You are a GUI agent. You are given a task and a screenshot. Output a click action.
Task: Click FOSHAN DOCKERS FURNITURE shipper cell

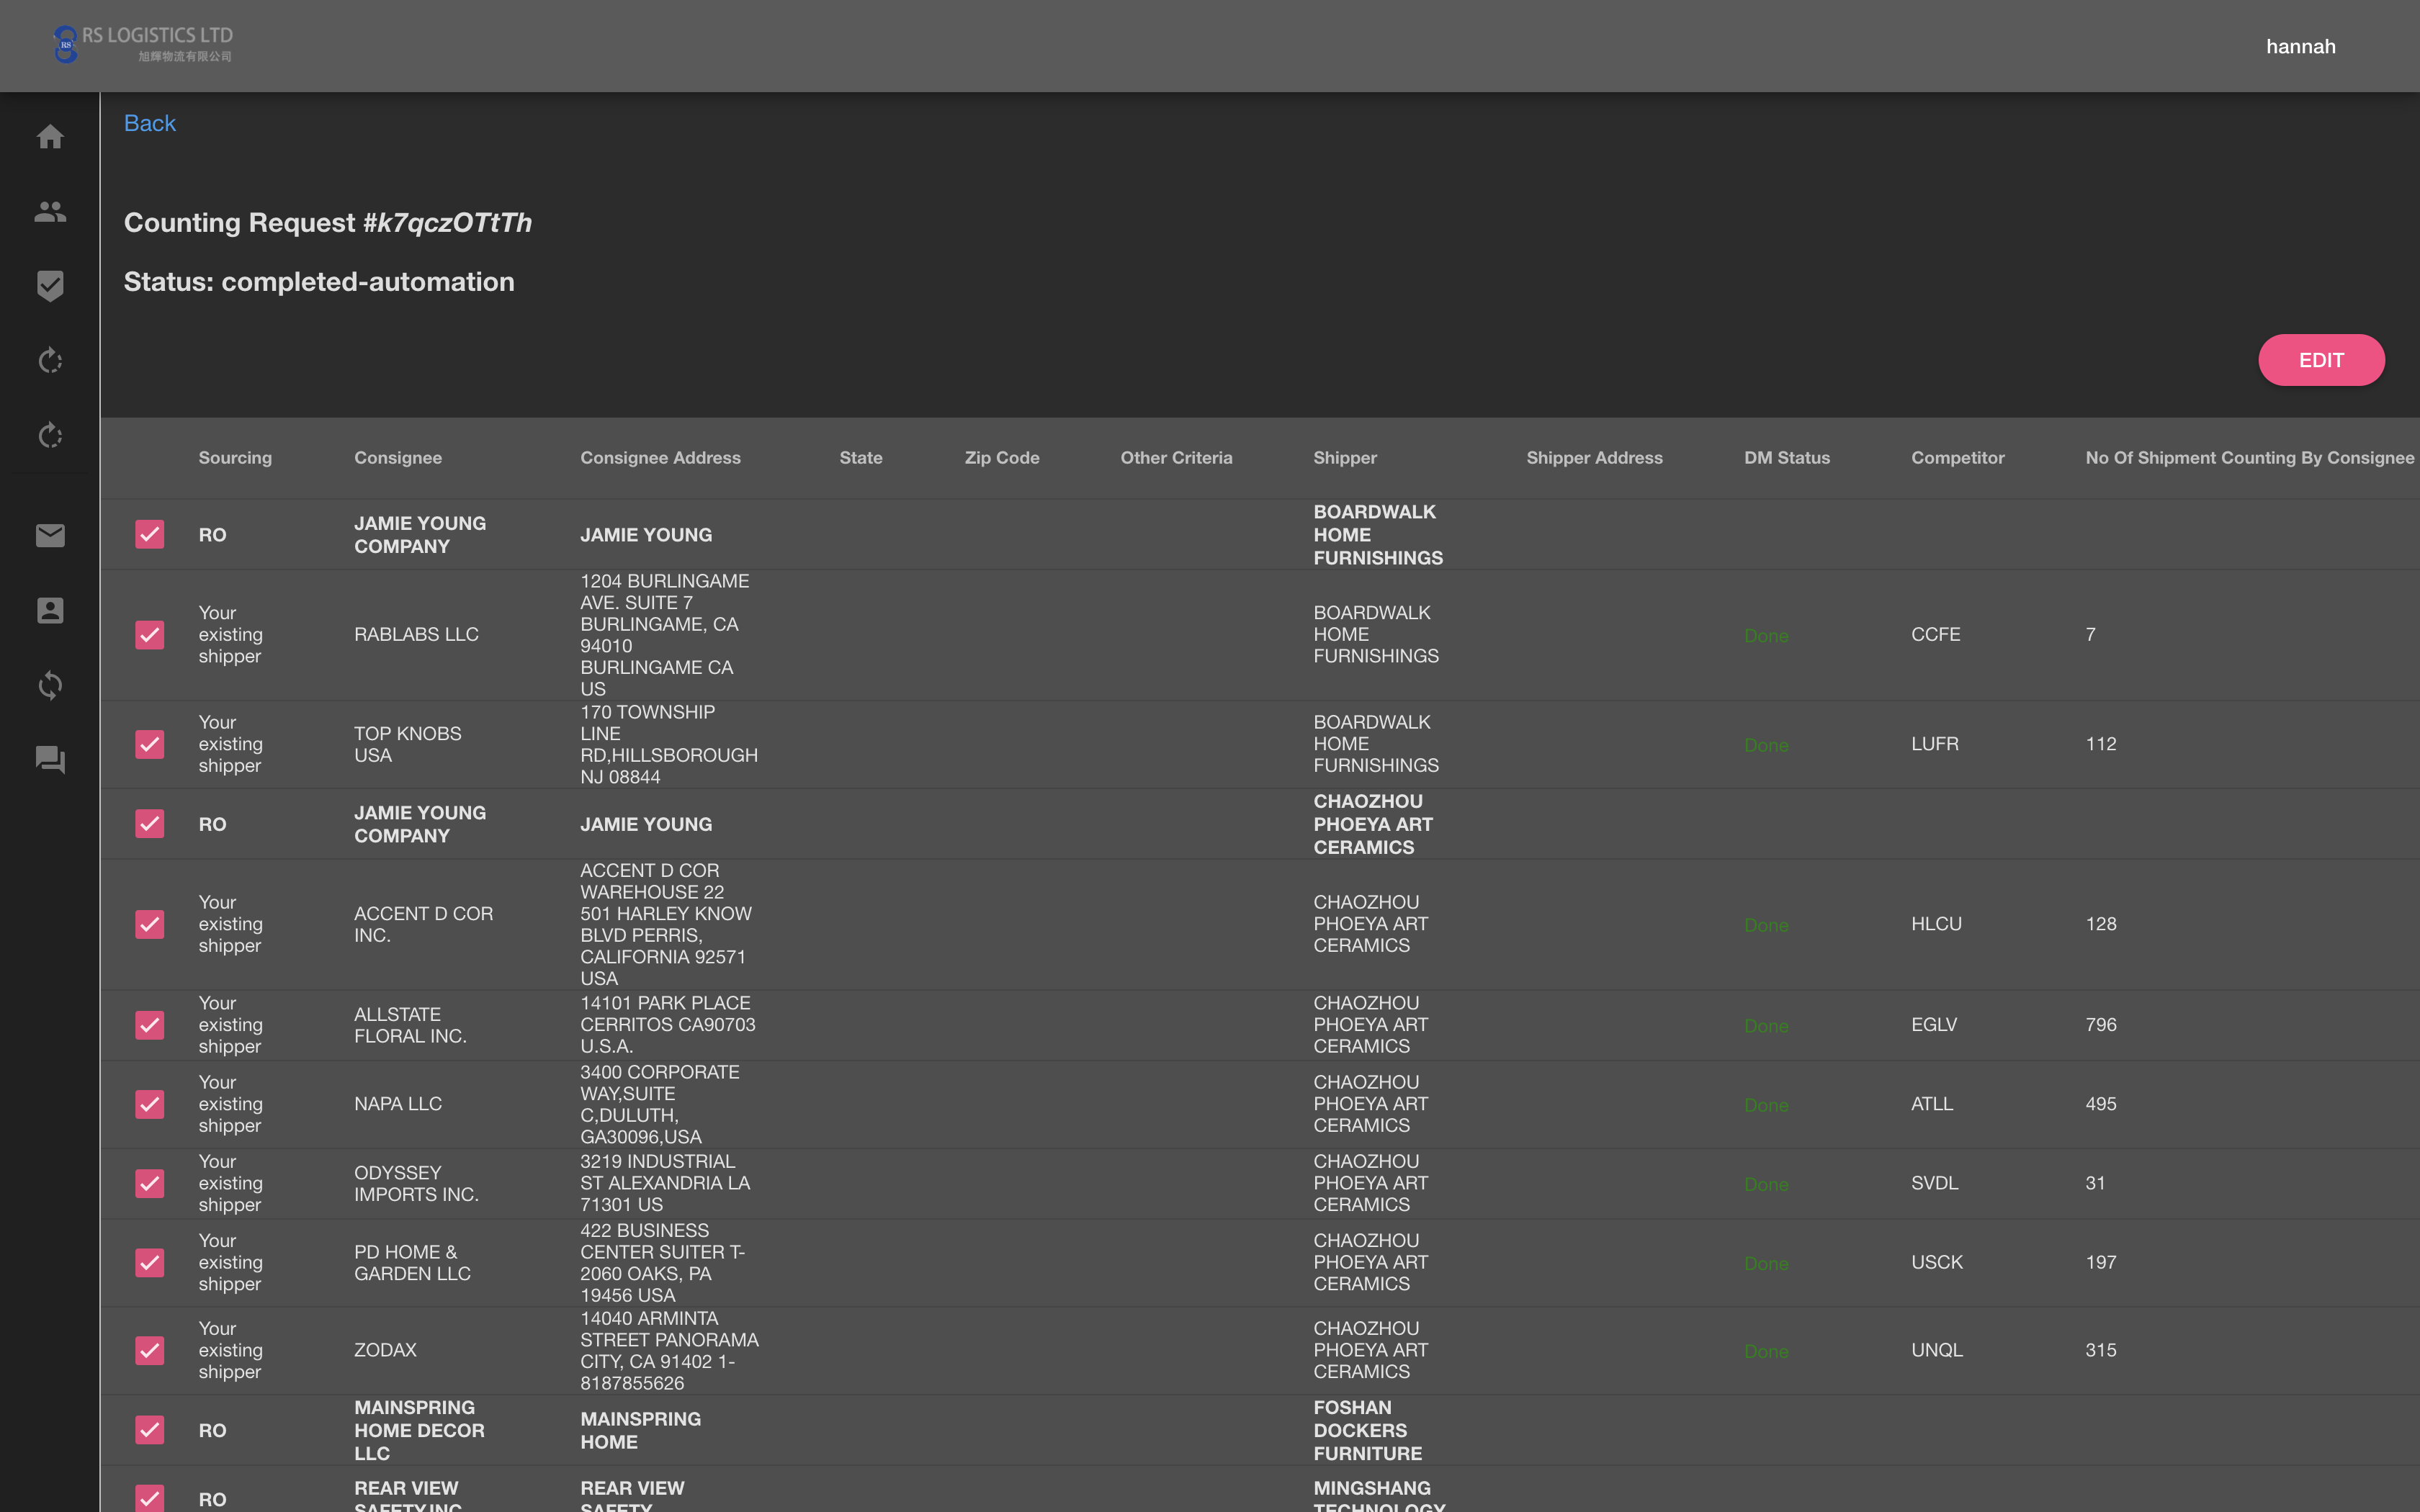coord(1367,1430)
